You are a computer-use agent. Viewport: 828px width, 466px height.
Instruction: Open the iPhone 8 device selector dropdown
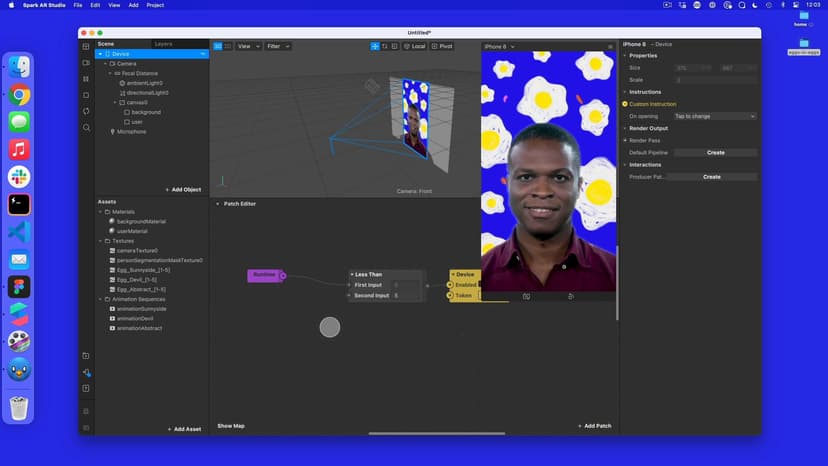pyautogui.click(x=499, y=46)
